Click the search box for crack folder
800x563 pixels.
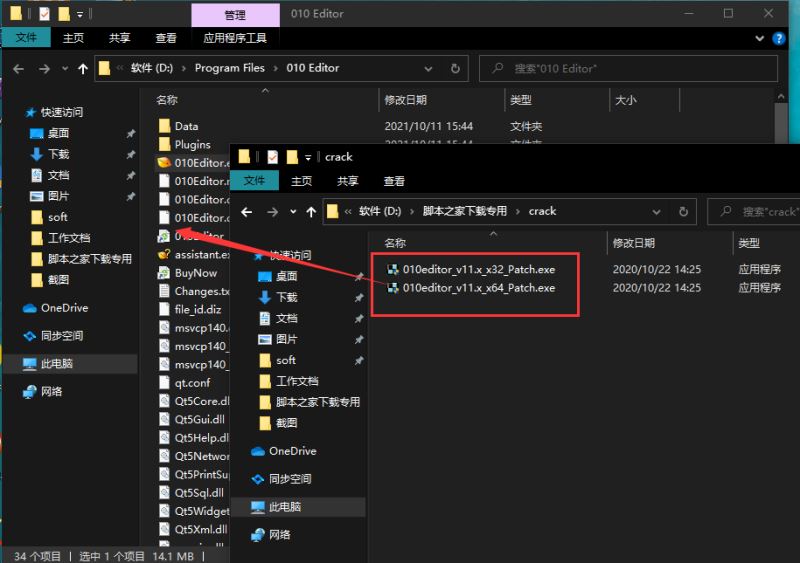click(x=754, y=212)
